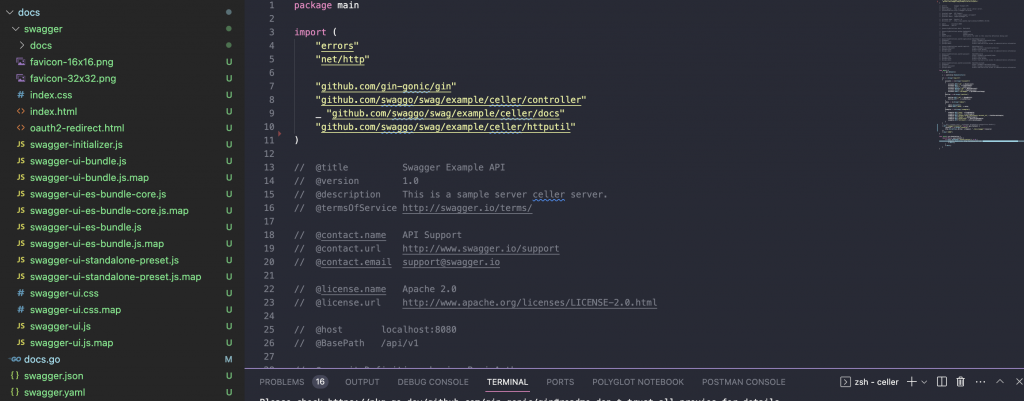Expand the nested docs folder under swagger
Screen dimensions: 1024x401
click(22, 46)
